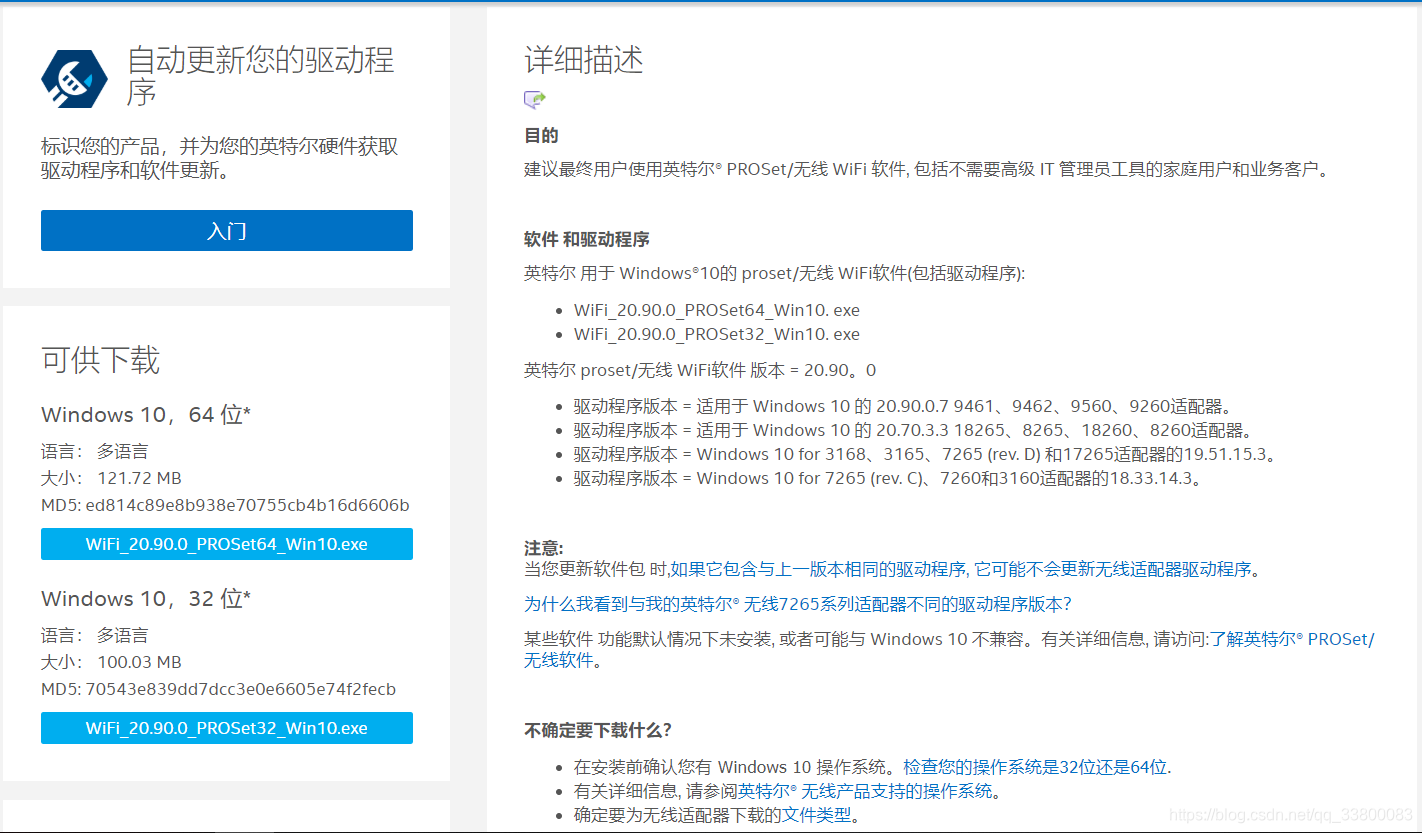This screenshot has height=833, width=1422.
Task: Open link about same driver as previous version
Action: (x=960, y=569)
